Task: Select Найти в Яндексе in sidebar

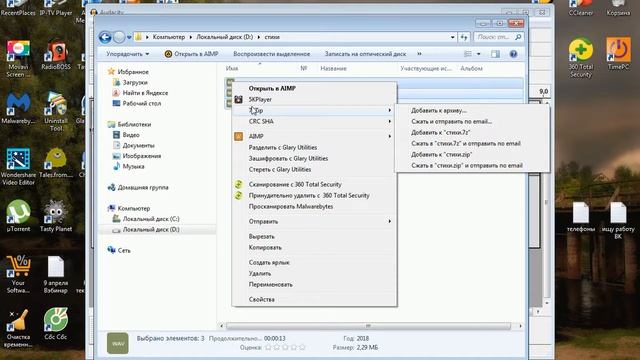Action: [x=145, y=93]
